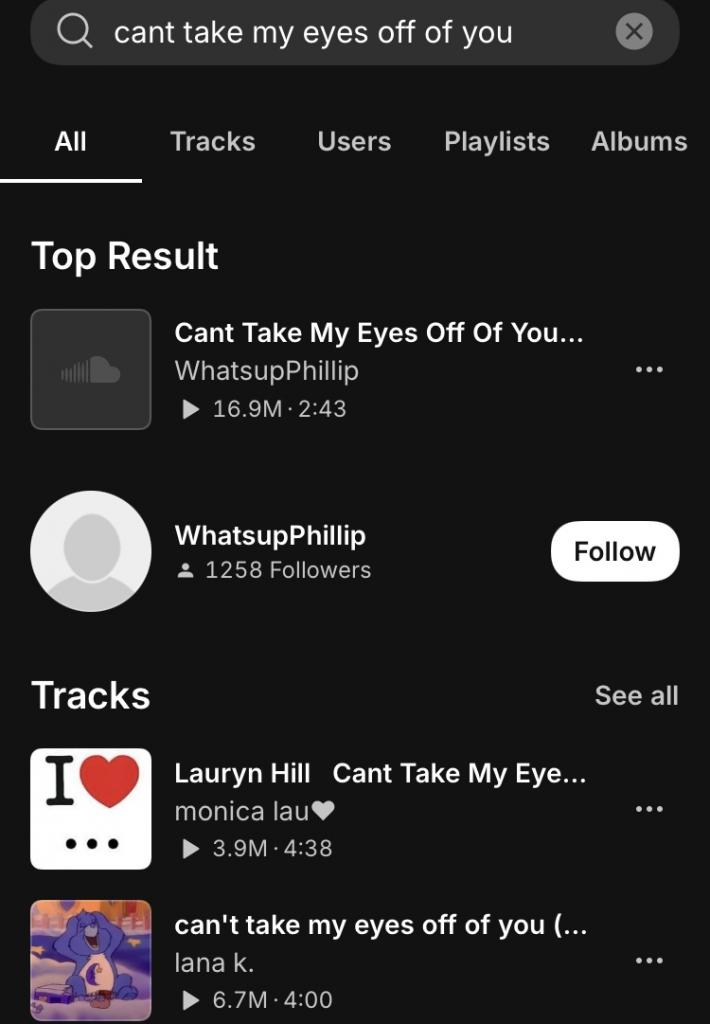Click the play icon next to 3.9M
The image size is (710, 1024).
click(x=190, y=848)
